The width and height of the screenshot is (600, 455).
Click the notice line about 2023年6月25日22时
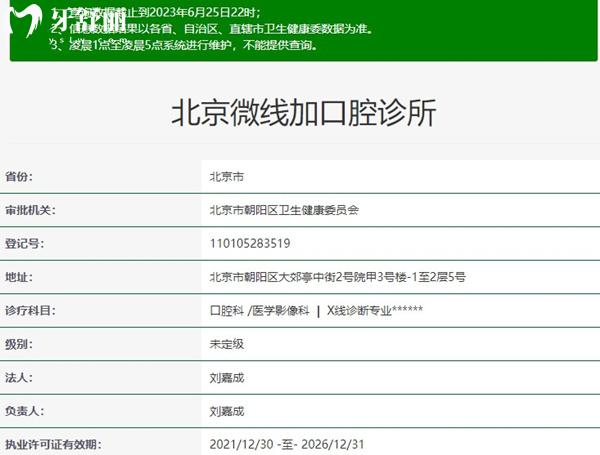[156, 13]
